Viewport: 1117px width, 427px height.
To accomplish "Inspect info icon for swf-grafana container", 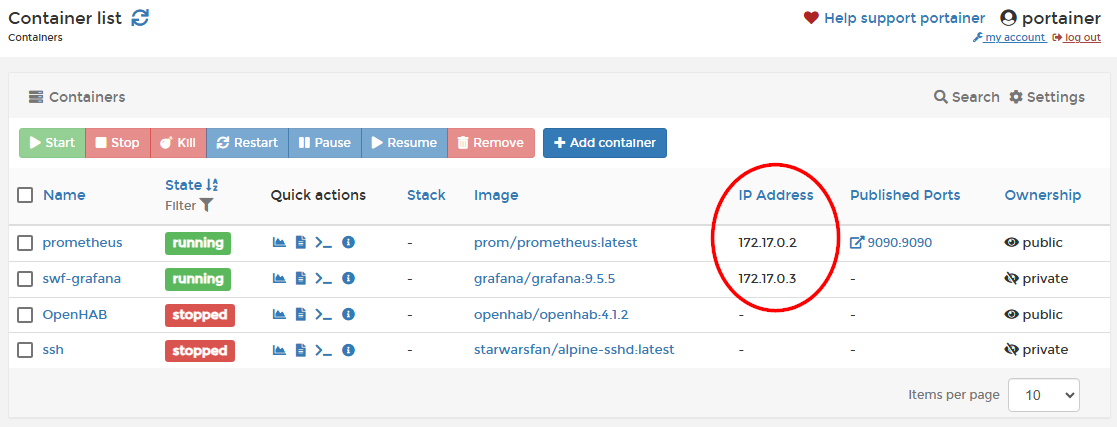I will point(348,278).
